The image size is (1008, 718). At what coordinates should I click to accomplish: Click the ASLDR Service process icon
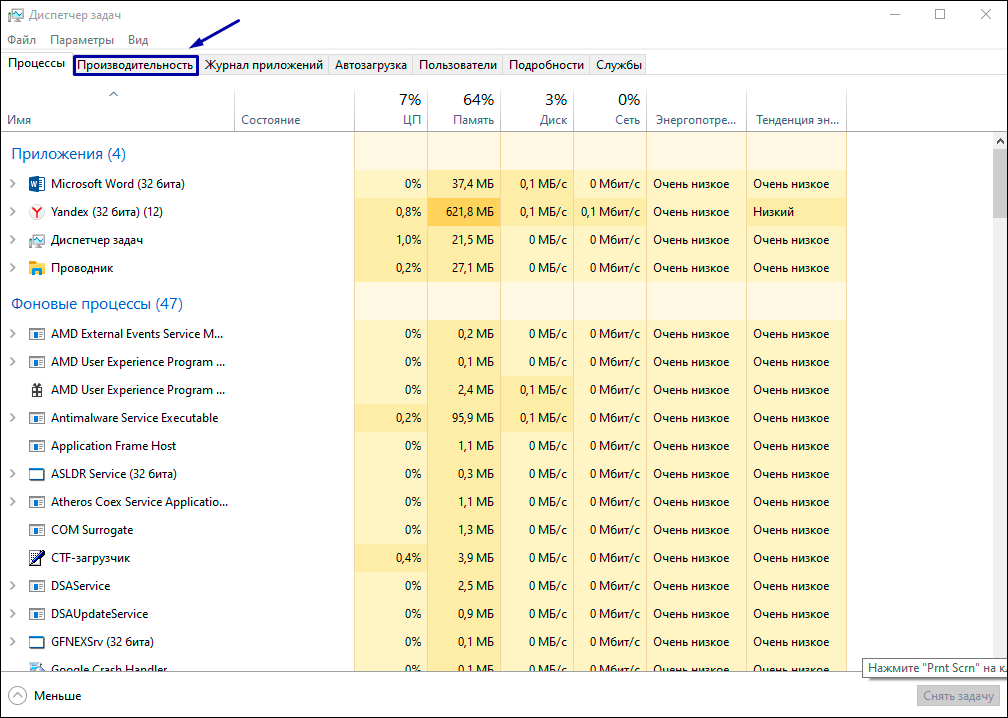tap(37, 474)
